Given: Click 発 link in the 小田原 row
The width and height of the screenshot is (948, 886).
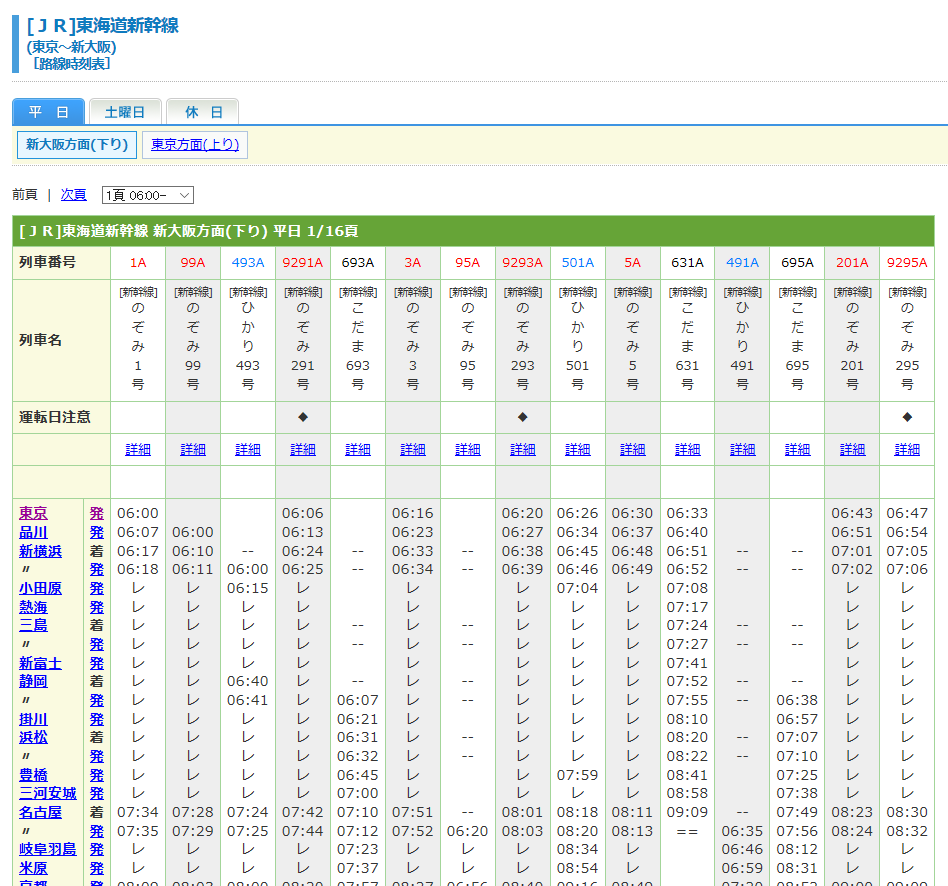Looking at the screenshot, I should [97, 588].
